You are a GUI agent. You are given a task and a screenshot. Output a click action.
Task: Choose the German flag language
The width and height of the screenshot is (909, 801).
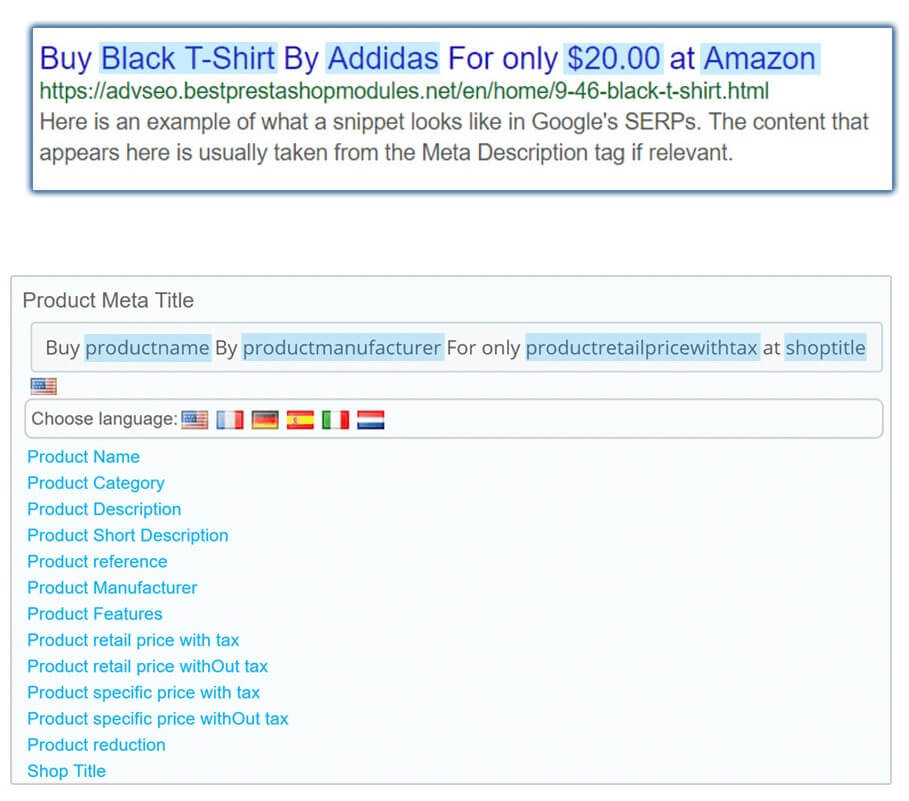(265, 420)
